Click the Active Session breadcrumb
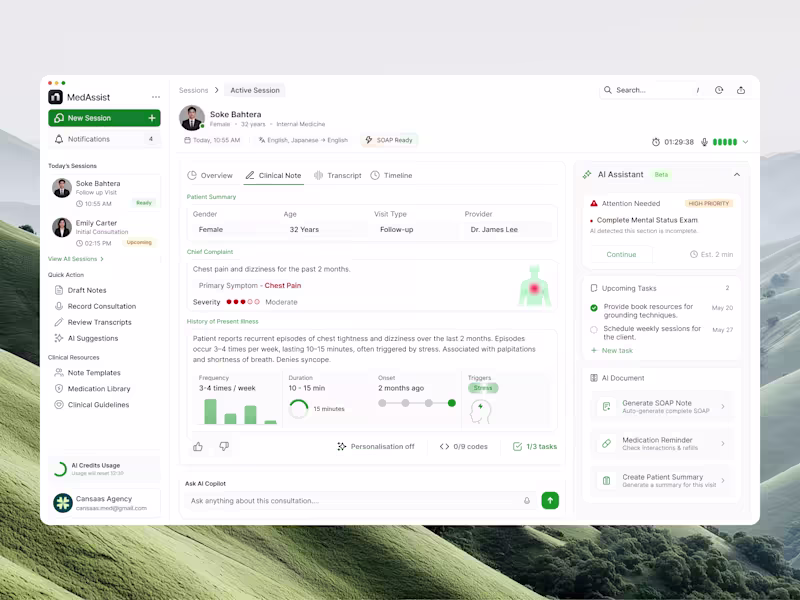800x600 pixels. coord(255,90)
